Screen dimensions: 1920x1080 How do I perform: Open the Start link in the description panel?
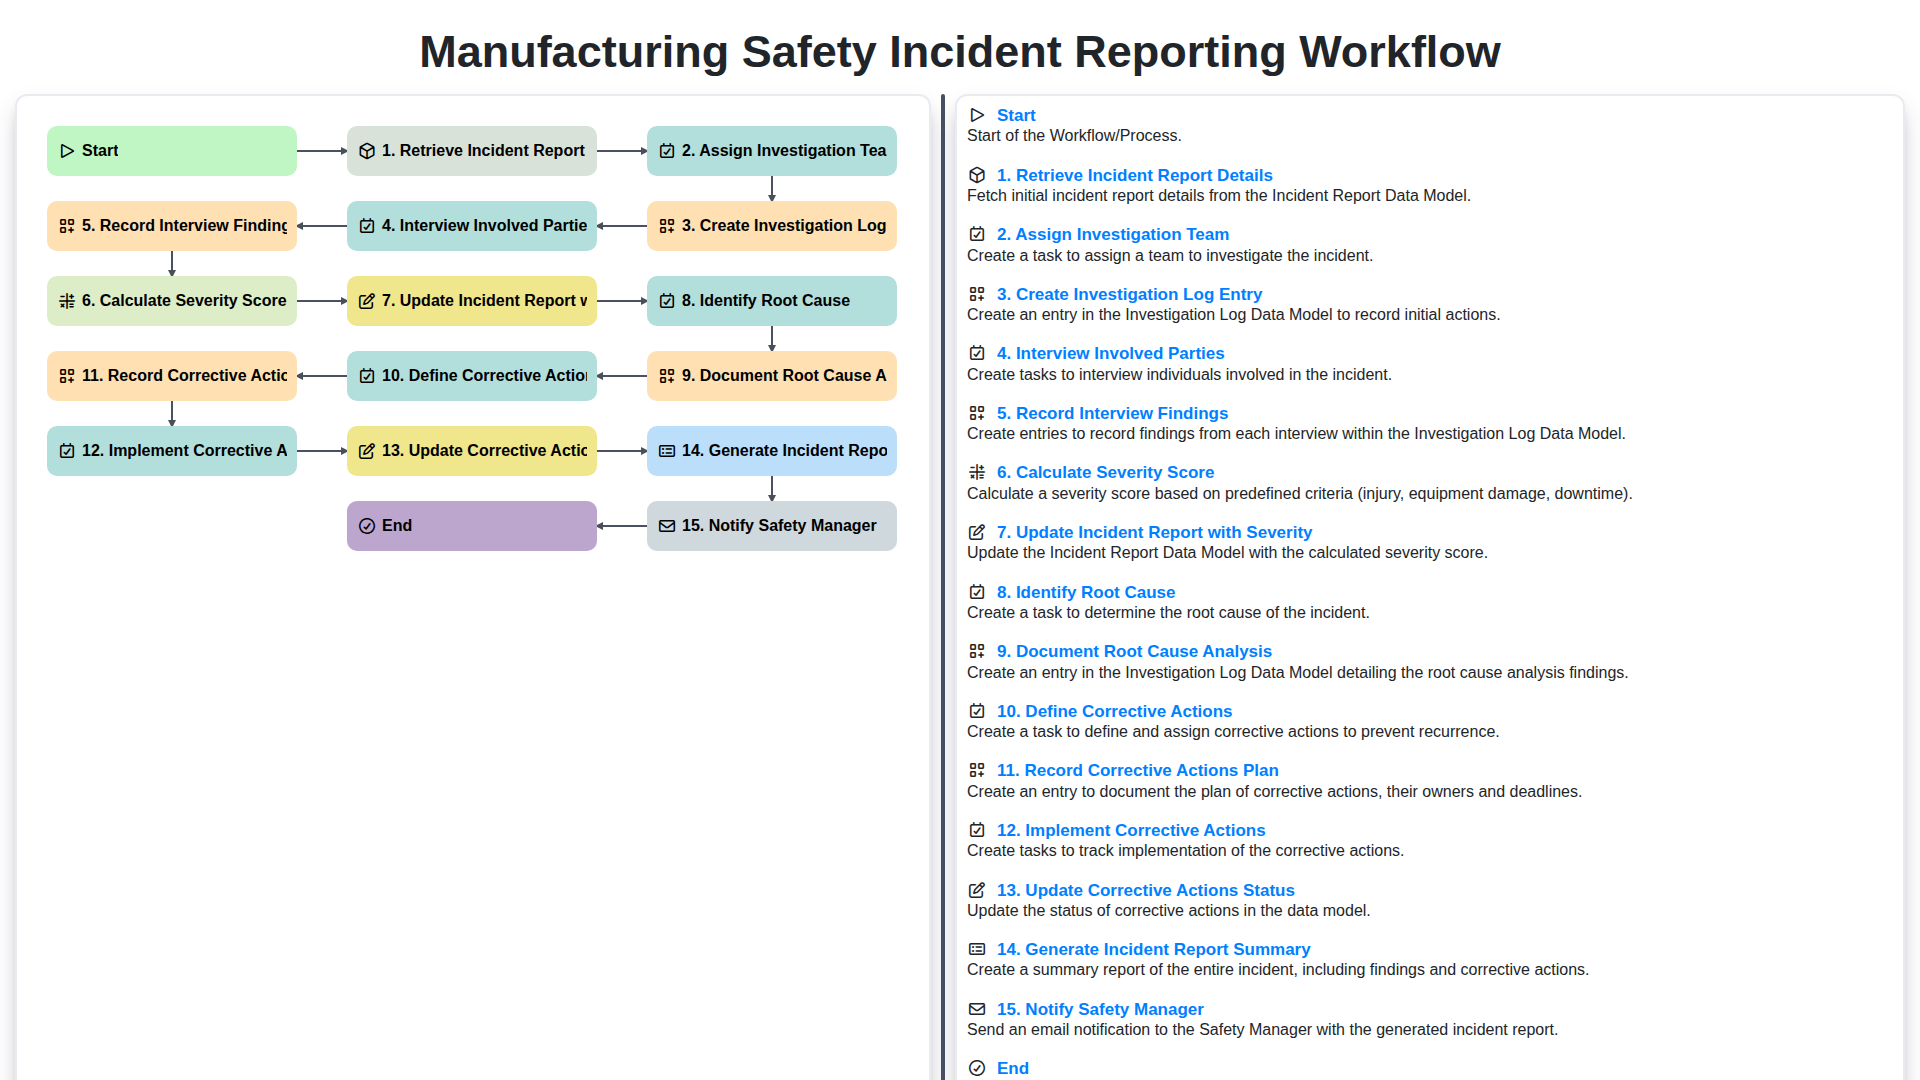(x=1016, y=115)
